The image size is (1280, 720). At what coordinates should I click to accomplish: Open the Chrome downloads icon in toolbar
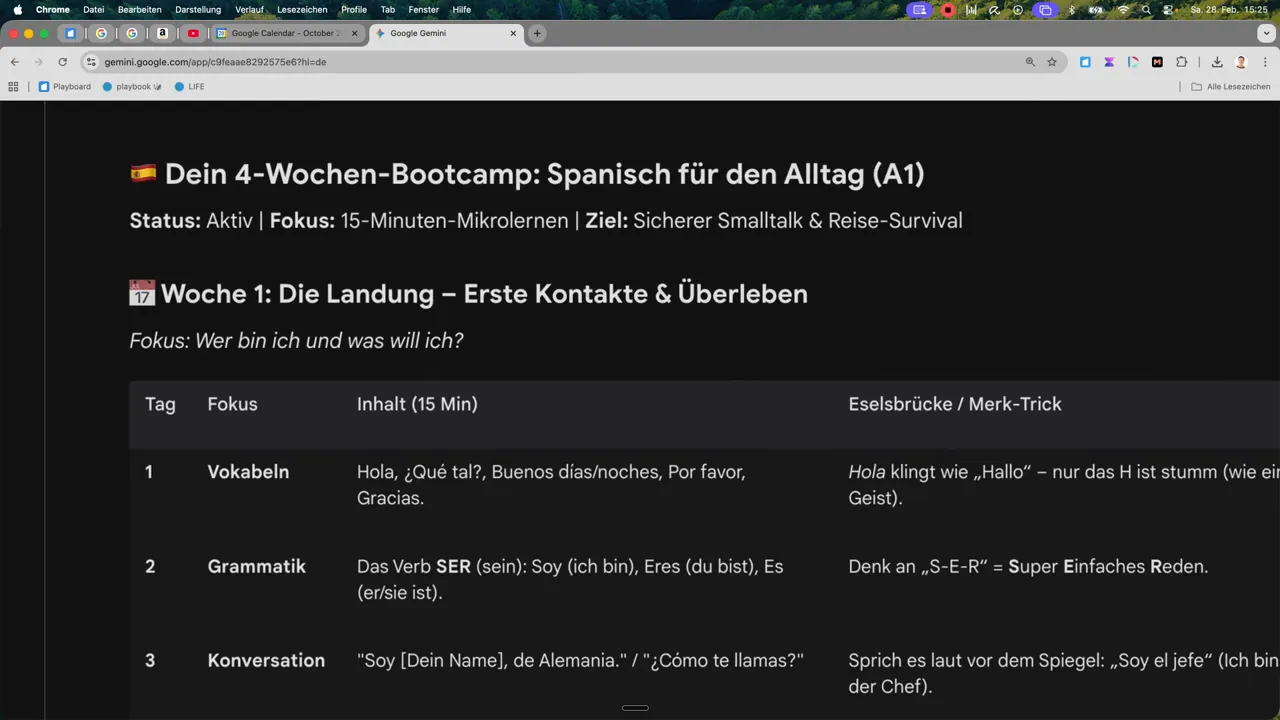pyautogui.click(x=1218, y=62)
